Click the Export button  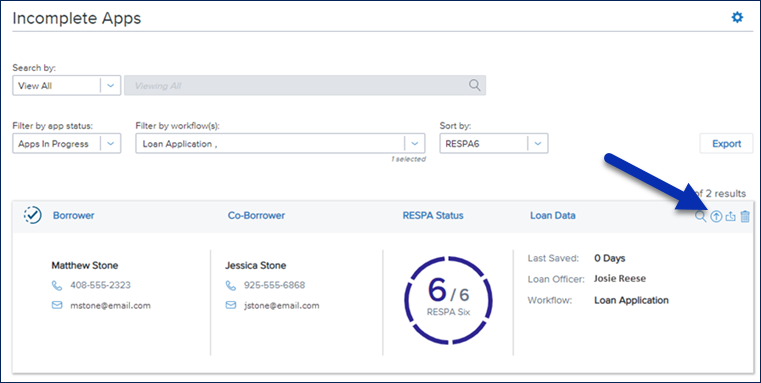(x=726, y=144)
